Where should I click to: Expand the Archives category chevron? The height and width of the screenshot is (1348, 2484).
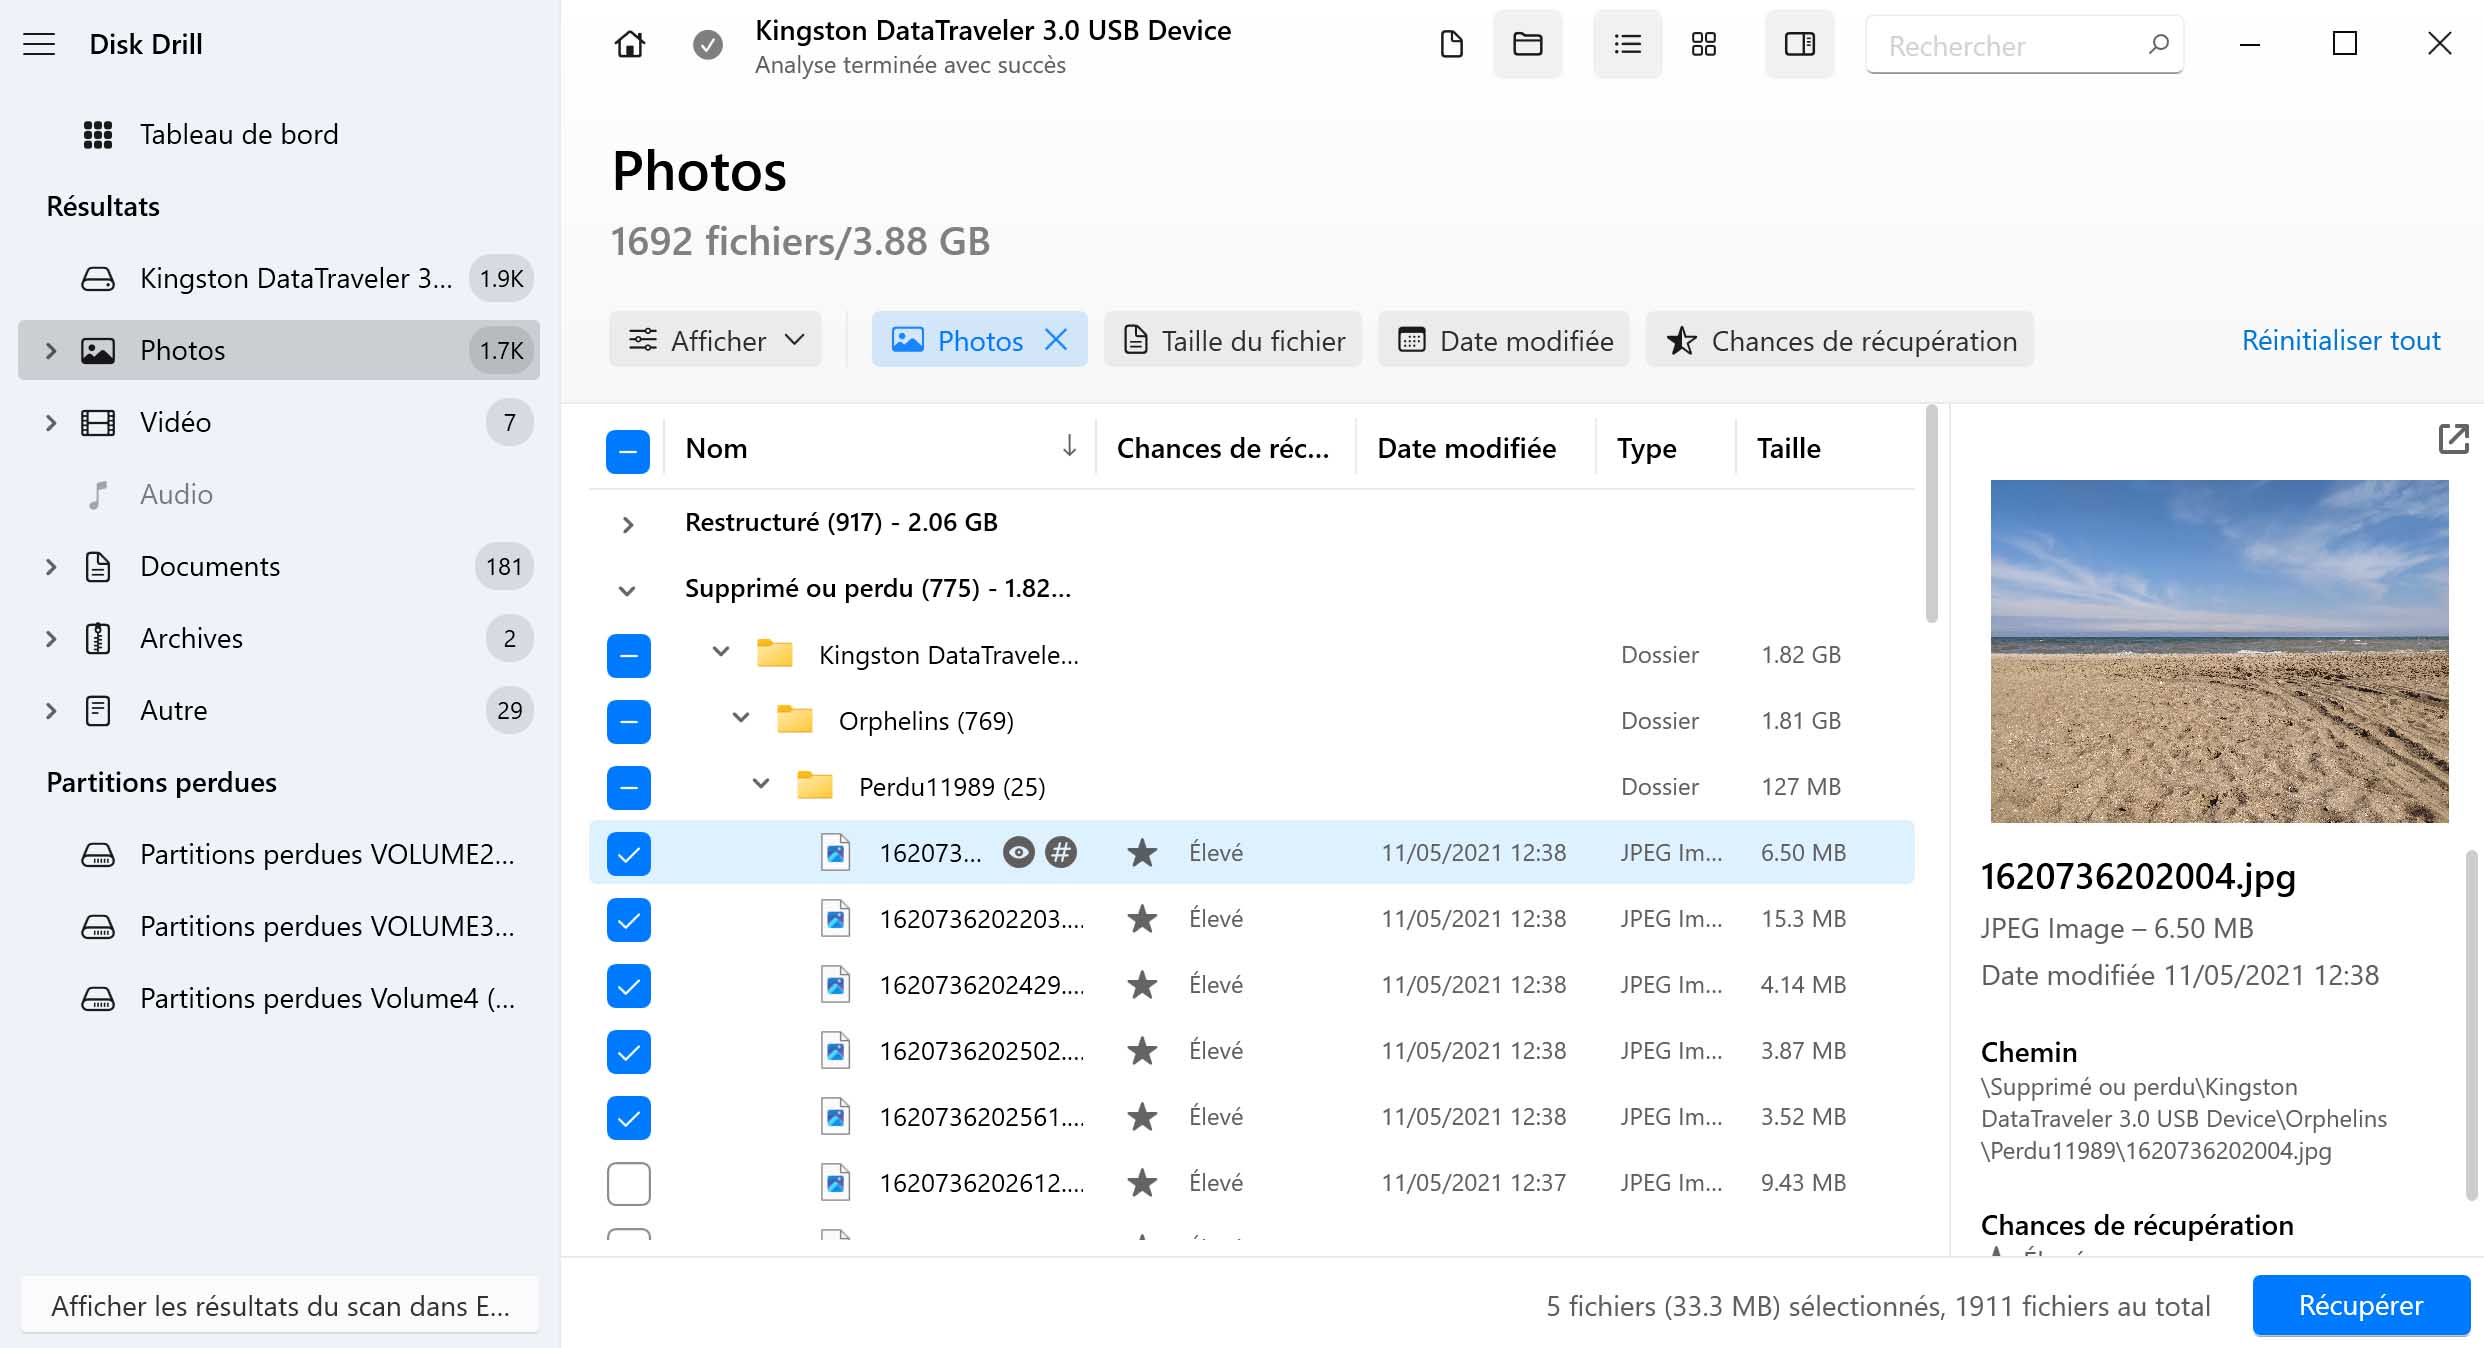pyautogui.click(x=51, y=638)
